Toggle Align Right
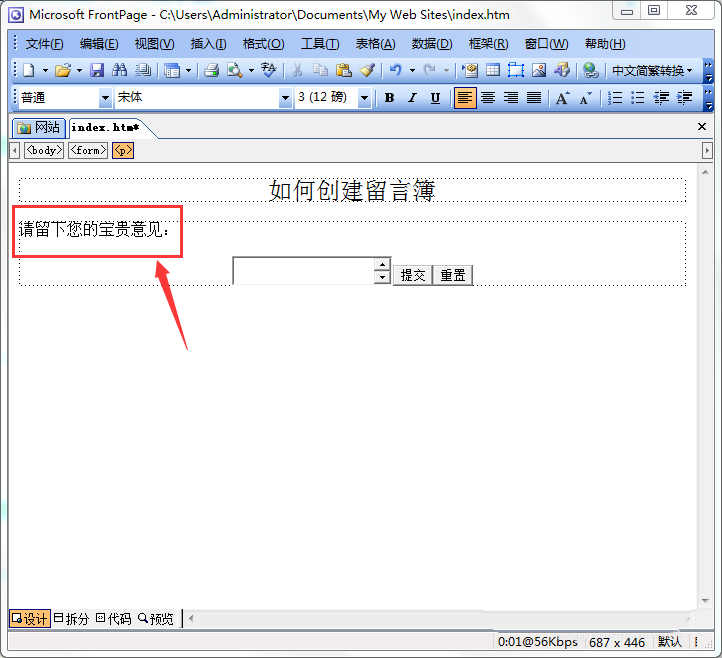Image resolution: width=722 pixels, height=658 pixels. tap(511, 98)
